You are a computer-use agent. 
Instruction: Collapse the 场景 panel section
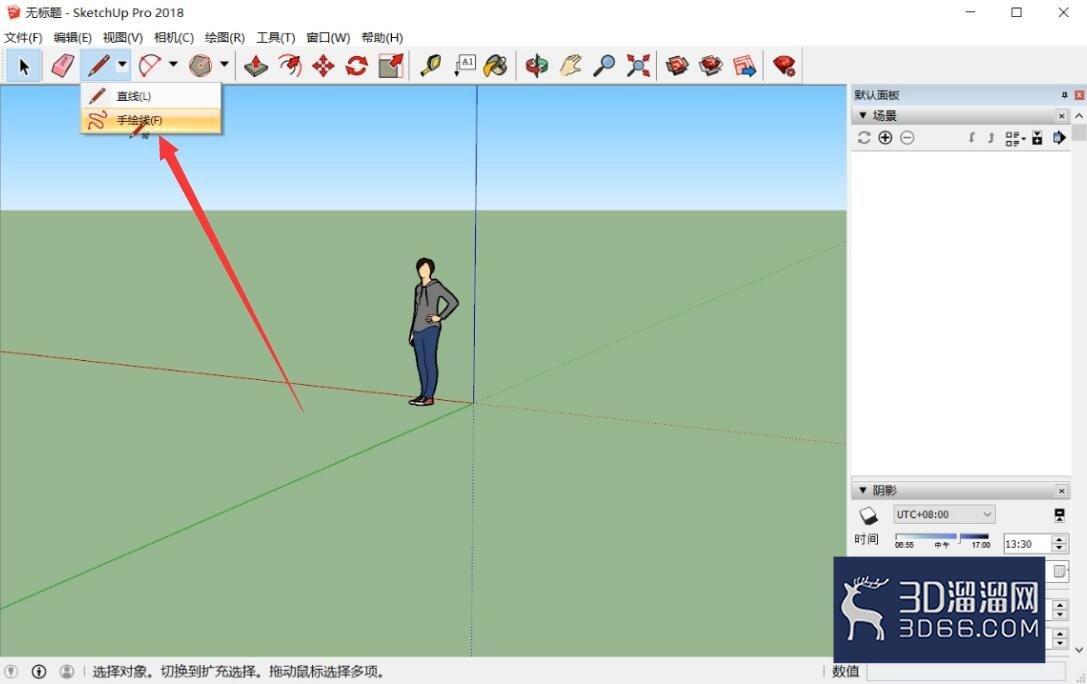coord(863,115)
